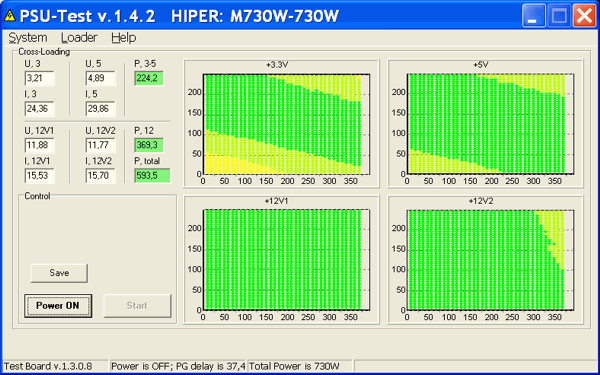600x375 pixels.
Task: Click the U, 3 label
Action: click(x=33, y=64)
